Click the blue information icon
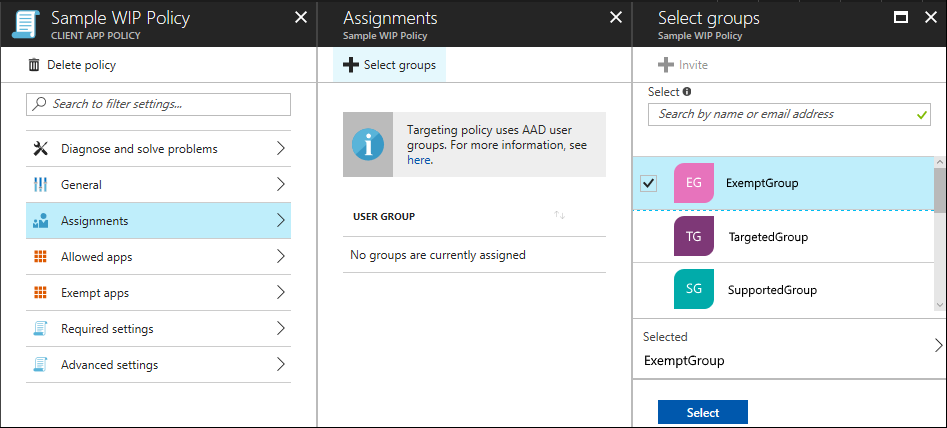947x428 pixels. [368, 145]
